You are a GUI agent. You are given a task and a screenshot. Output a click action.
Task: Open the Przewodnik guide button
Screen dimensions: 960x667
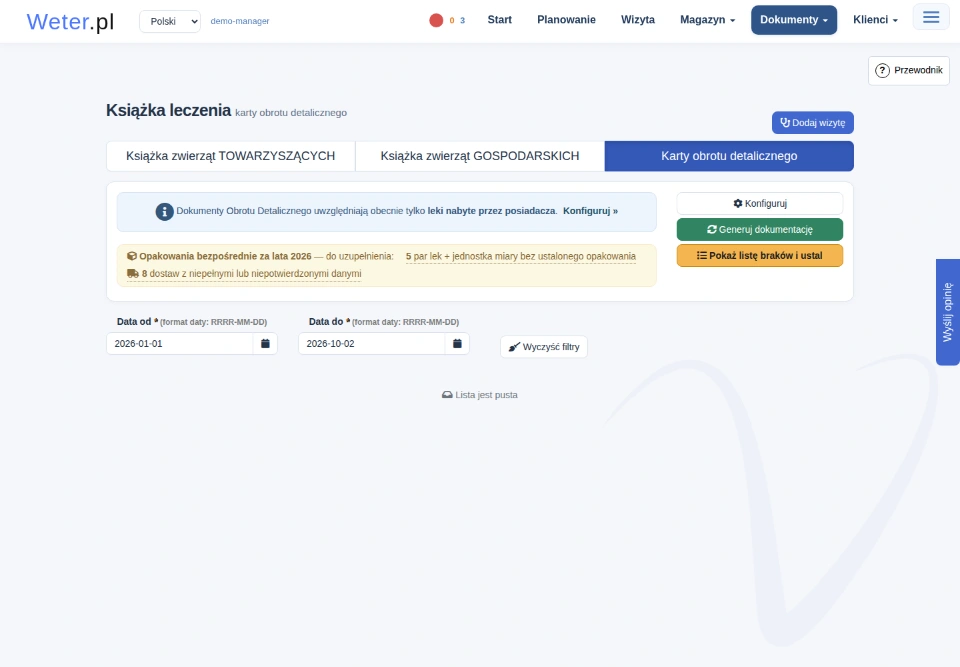[909, 70]
